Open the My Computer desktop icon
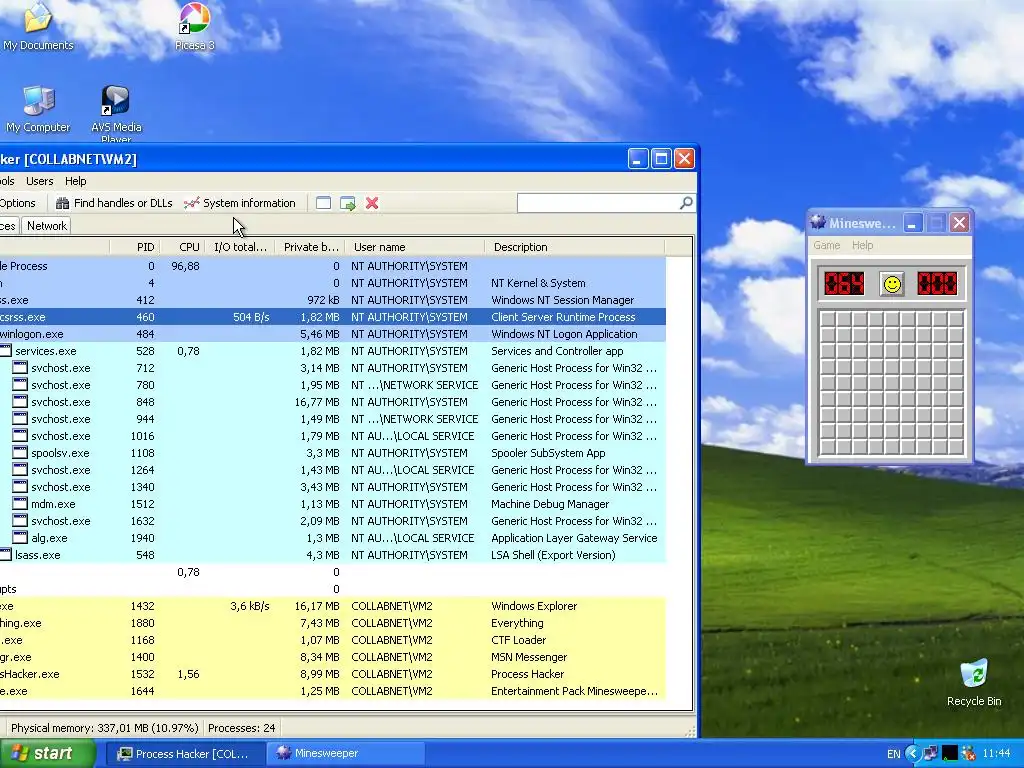This screenshot has height=768, width=1024. tap(38, 110)
